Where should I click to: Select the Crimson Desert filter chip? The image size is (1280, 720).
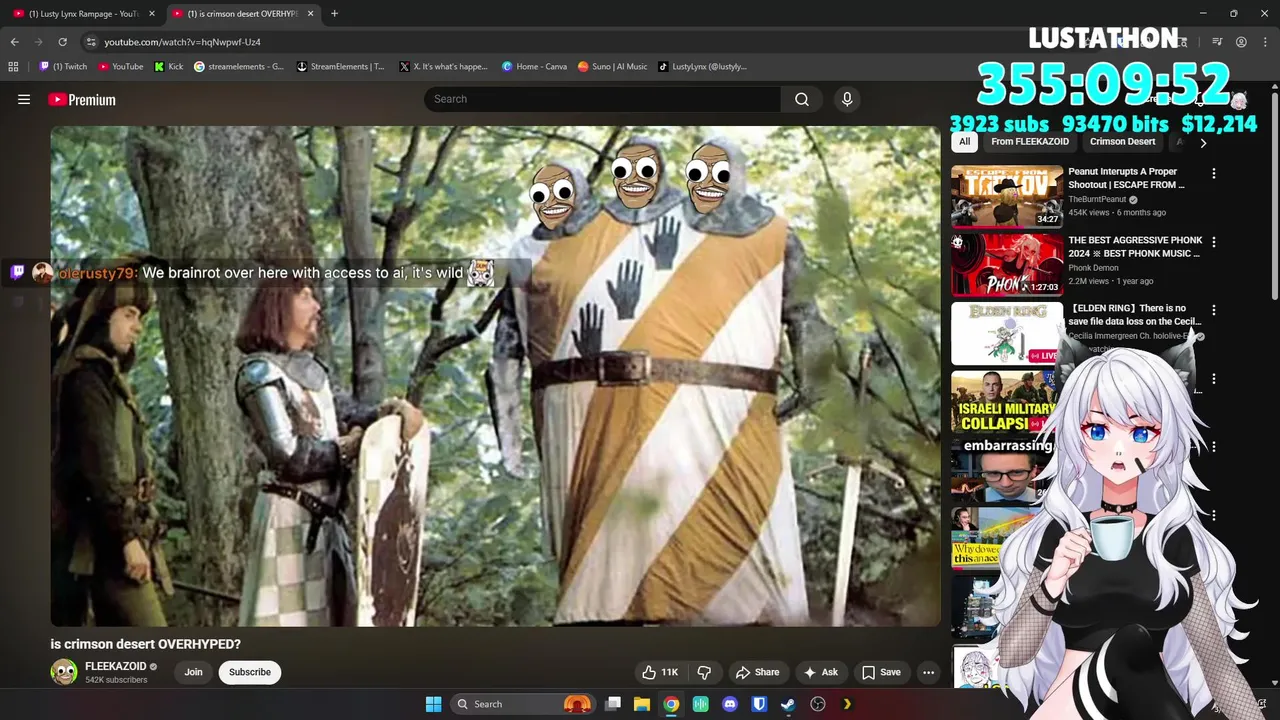[x=1122, y=142]
